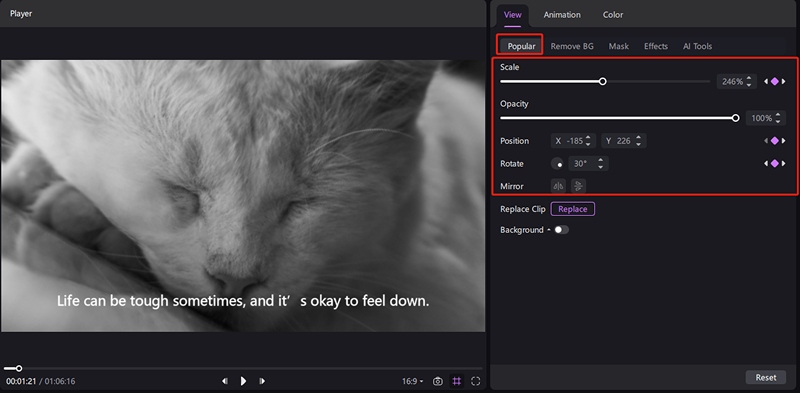
Task: Toggle Position keyframe diamond
Action: pos(774,141)
